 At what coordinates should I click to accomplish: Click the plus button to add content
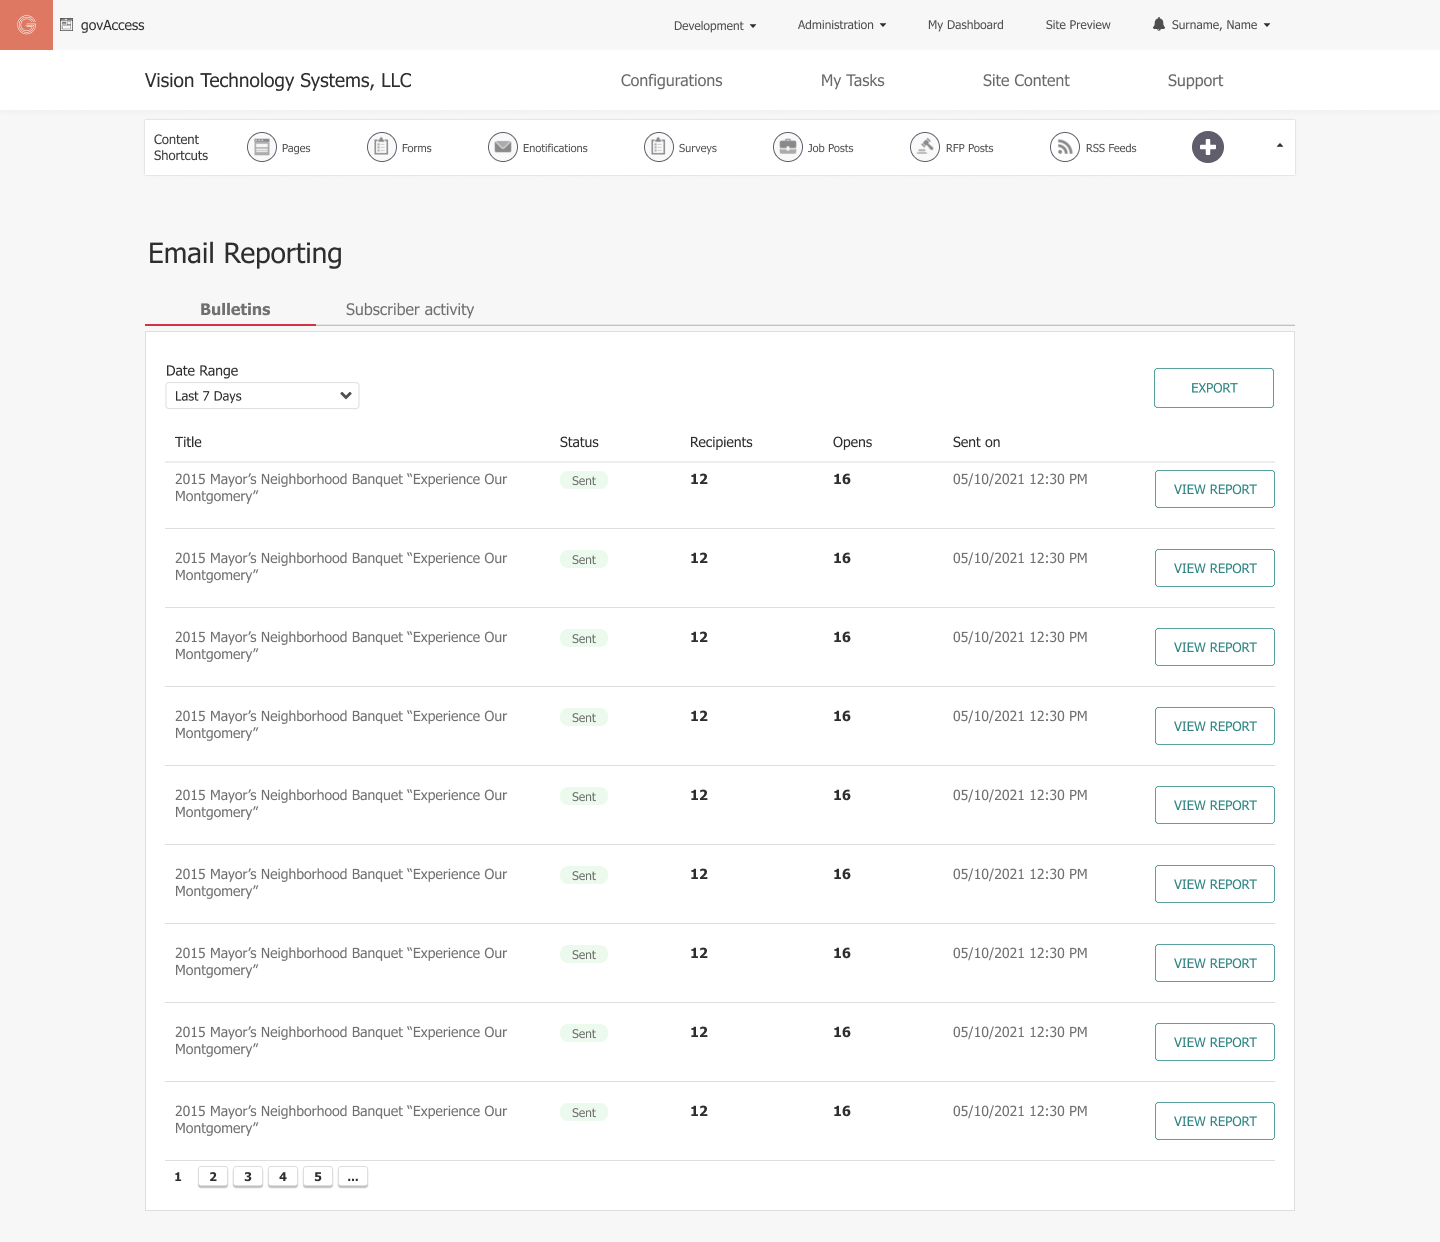point(1208,147)
